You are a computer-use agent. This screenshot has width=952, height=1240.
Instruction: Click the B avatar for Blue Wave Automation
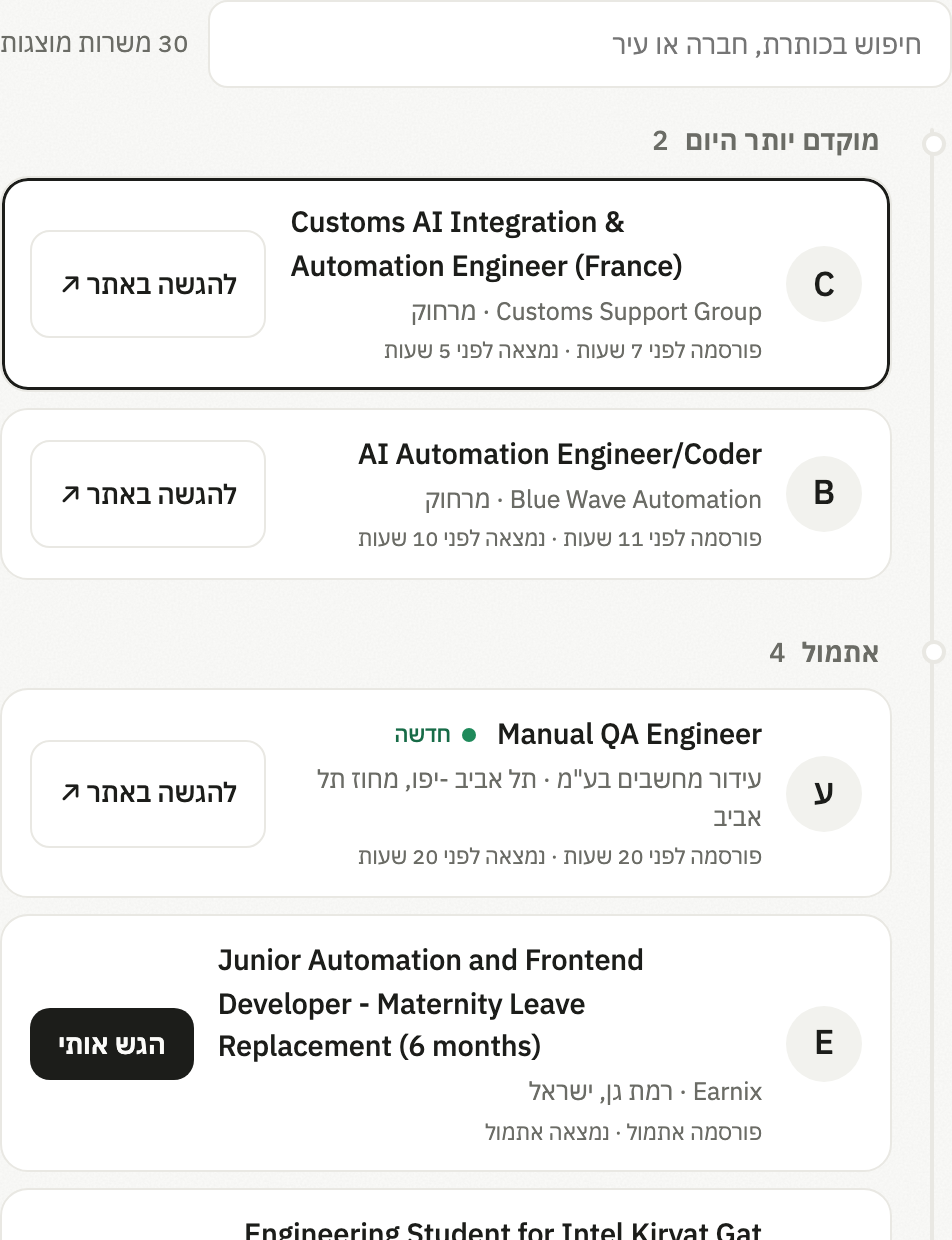pyautogui.click(x=824, y=493)
